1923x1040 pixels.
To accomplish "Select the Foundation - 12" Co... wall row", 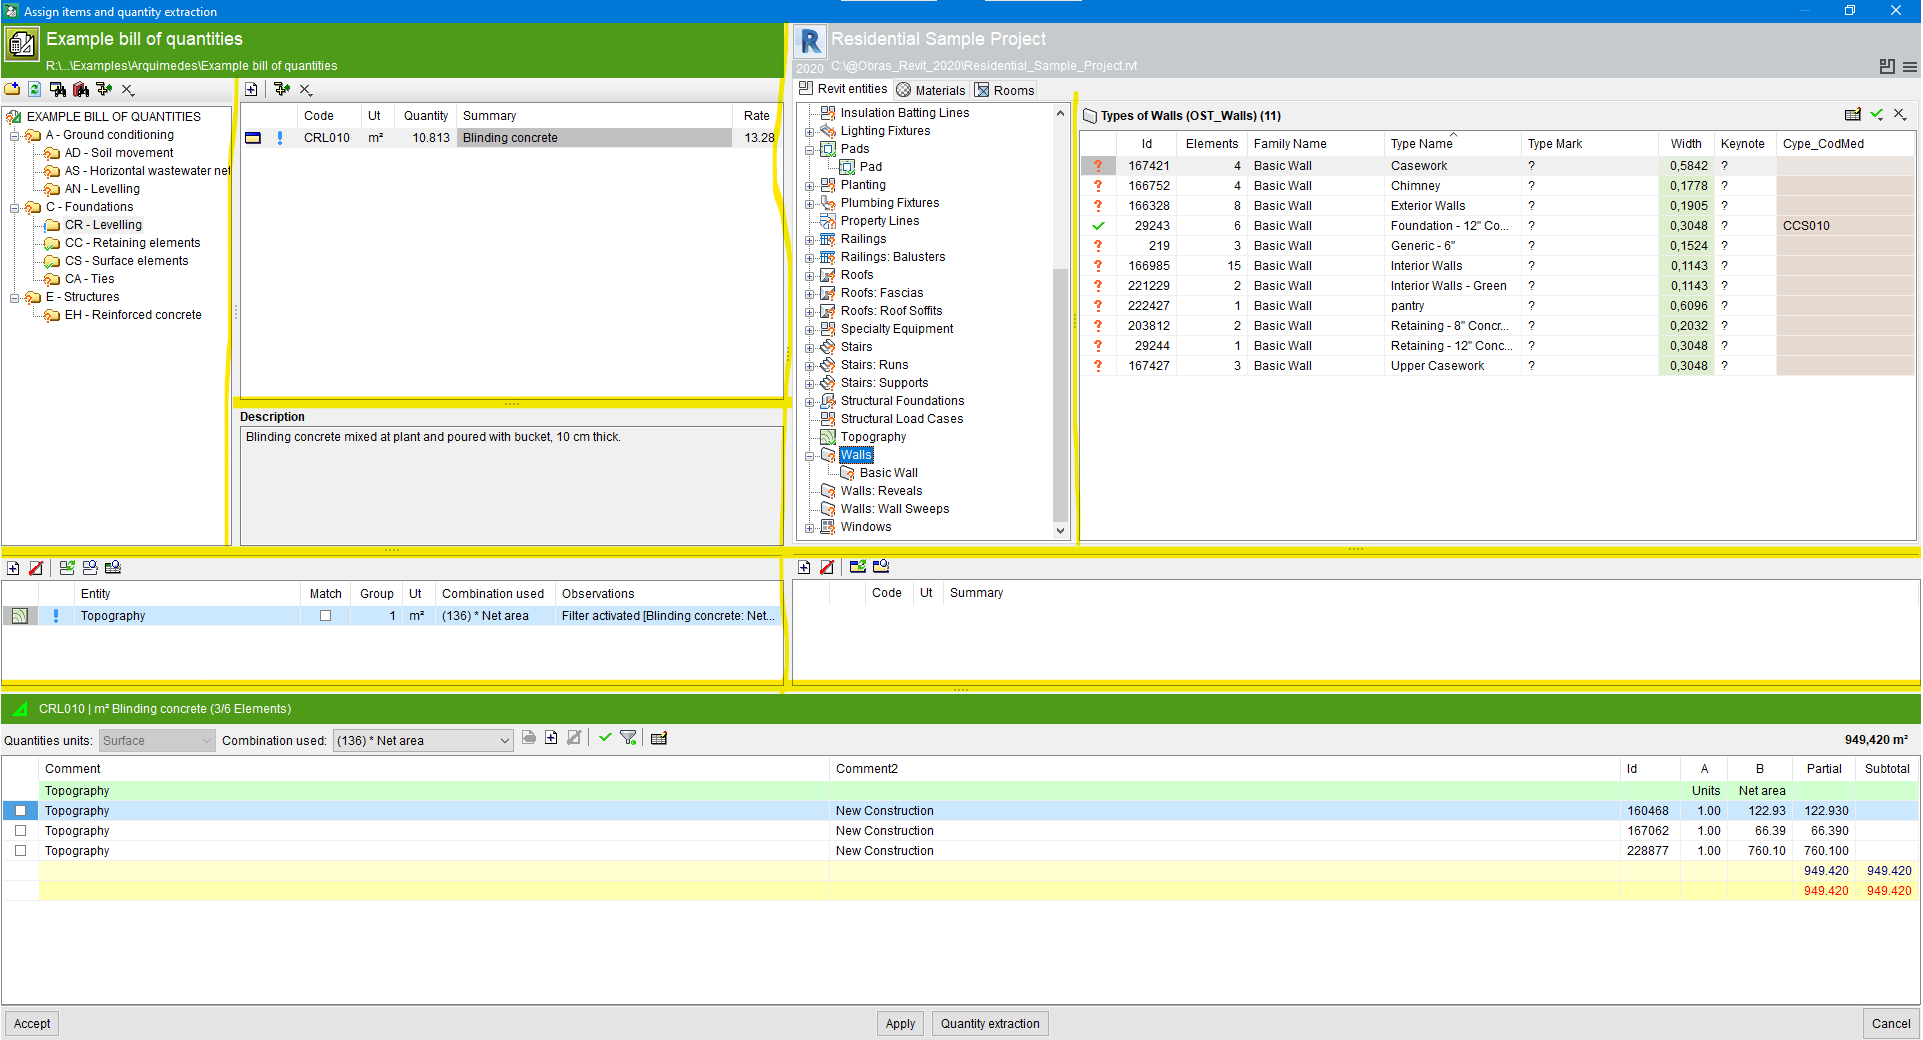I will (x=1497, y=226).
